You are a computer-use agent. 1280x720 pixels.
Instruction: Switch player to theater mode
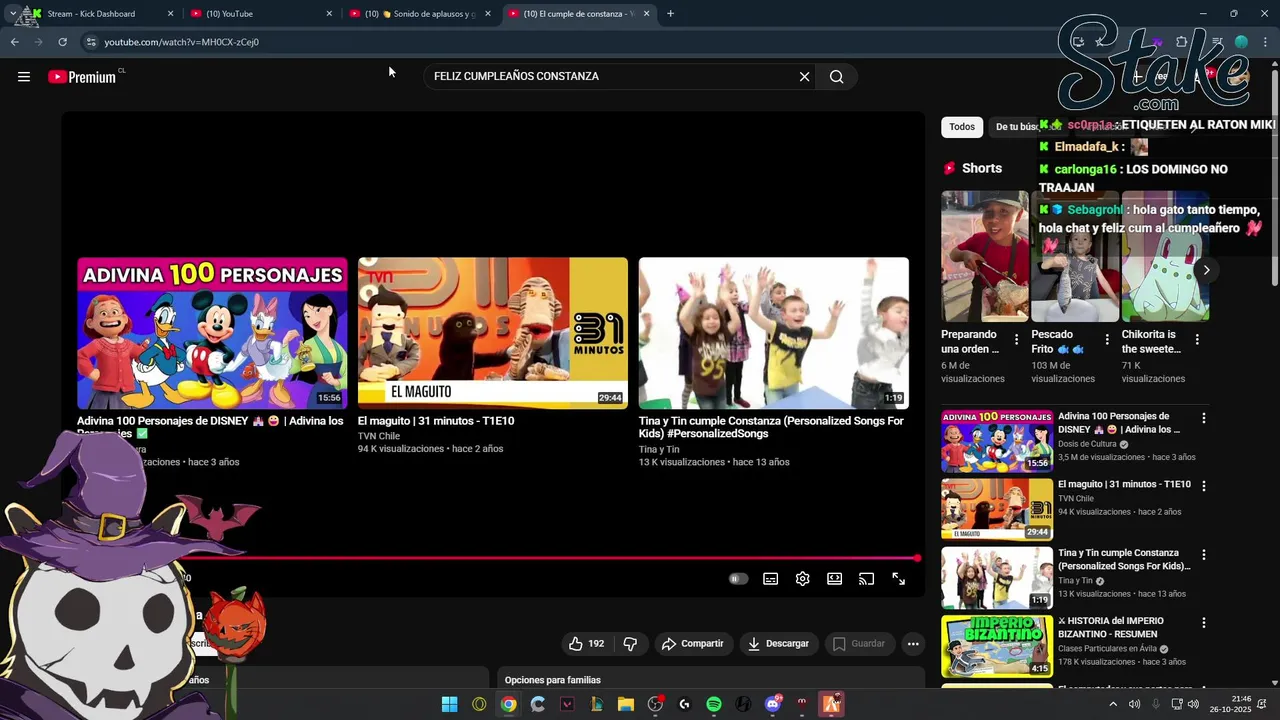(835, 579)
